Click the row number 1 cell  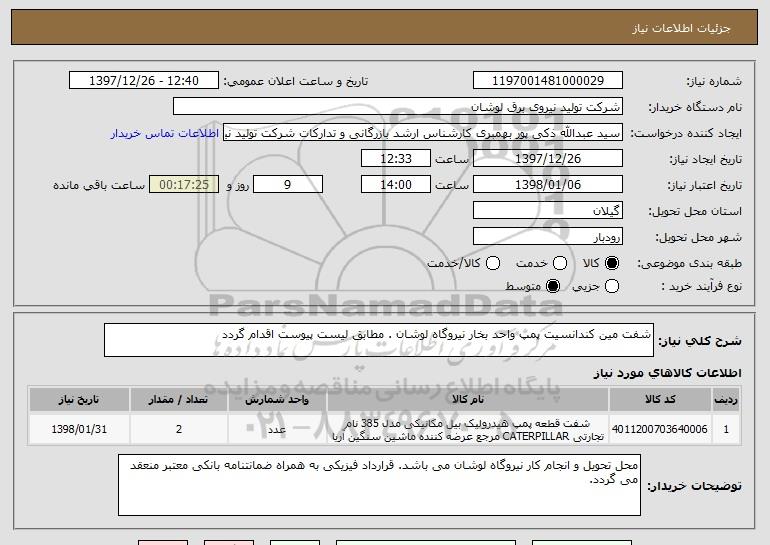726,429
